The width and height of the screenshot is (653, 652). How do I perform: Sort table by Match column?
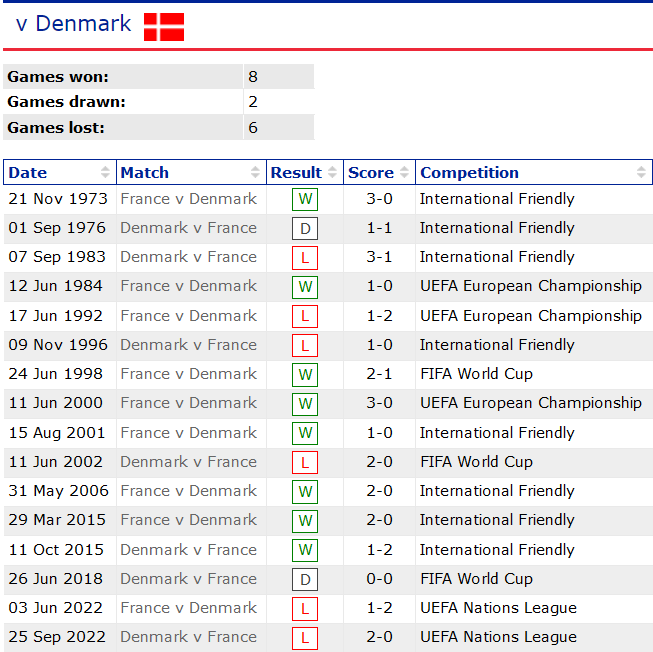pyautogui.click(x=191, y=172)
